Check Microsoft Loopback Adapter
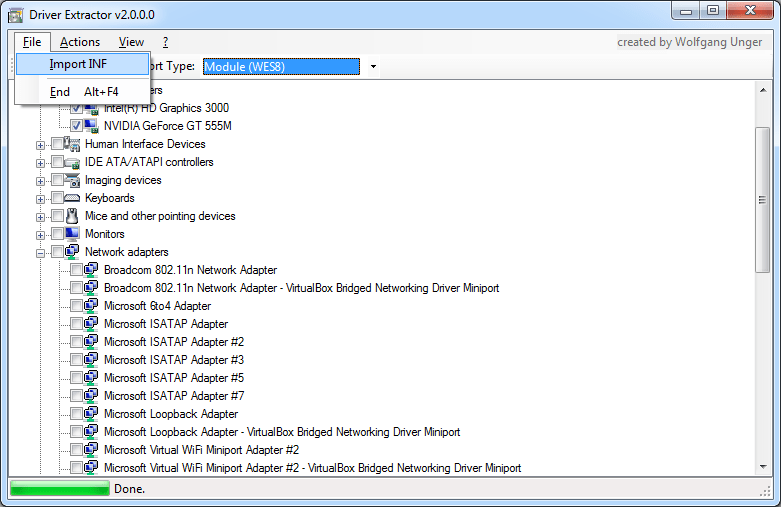 76,414
